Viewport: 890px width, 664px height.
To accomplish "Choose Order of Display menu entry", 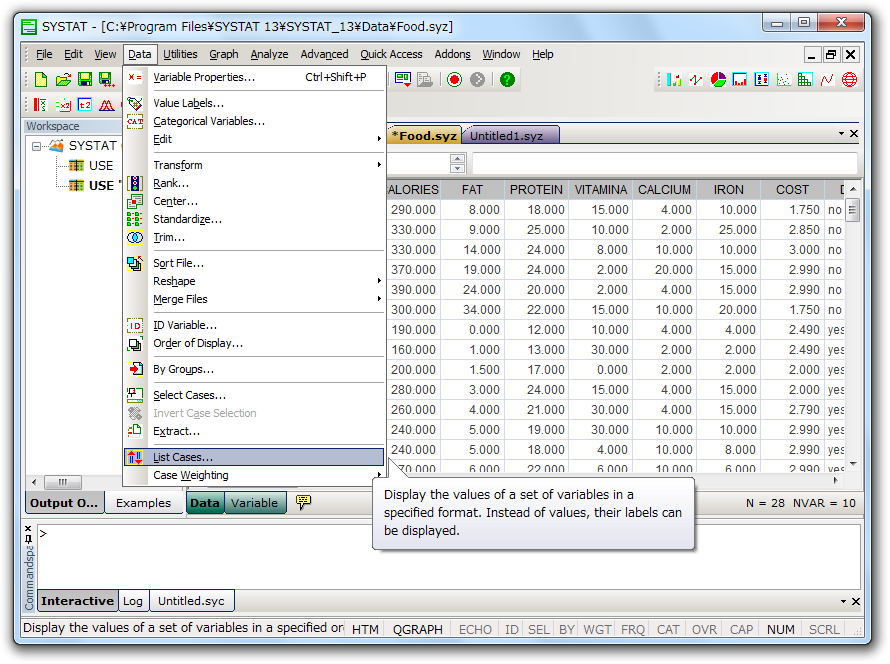I will (x=254, y=343).
